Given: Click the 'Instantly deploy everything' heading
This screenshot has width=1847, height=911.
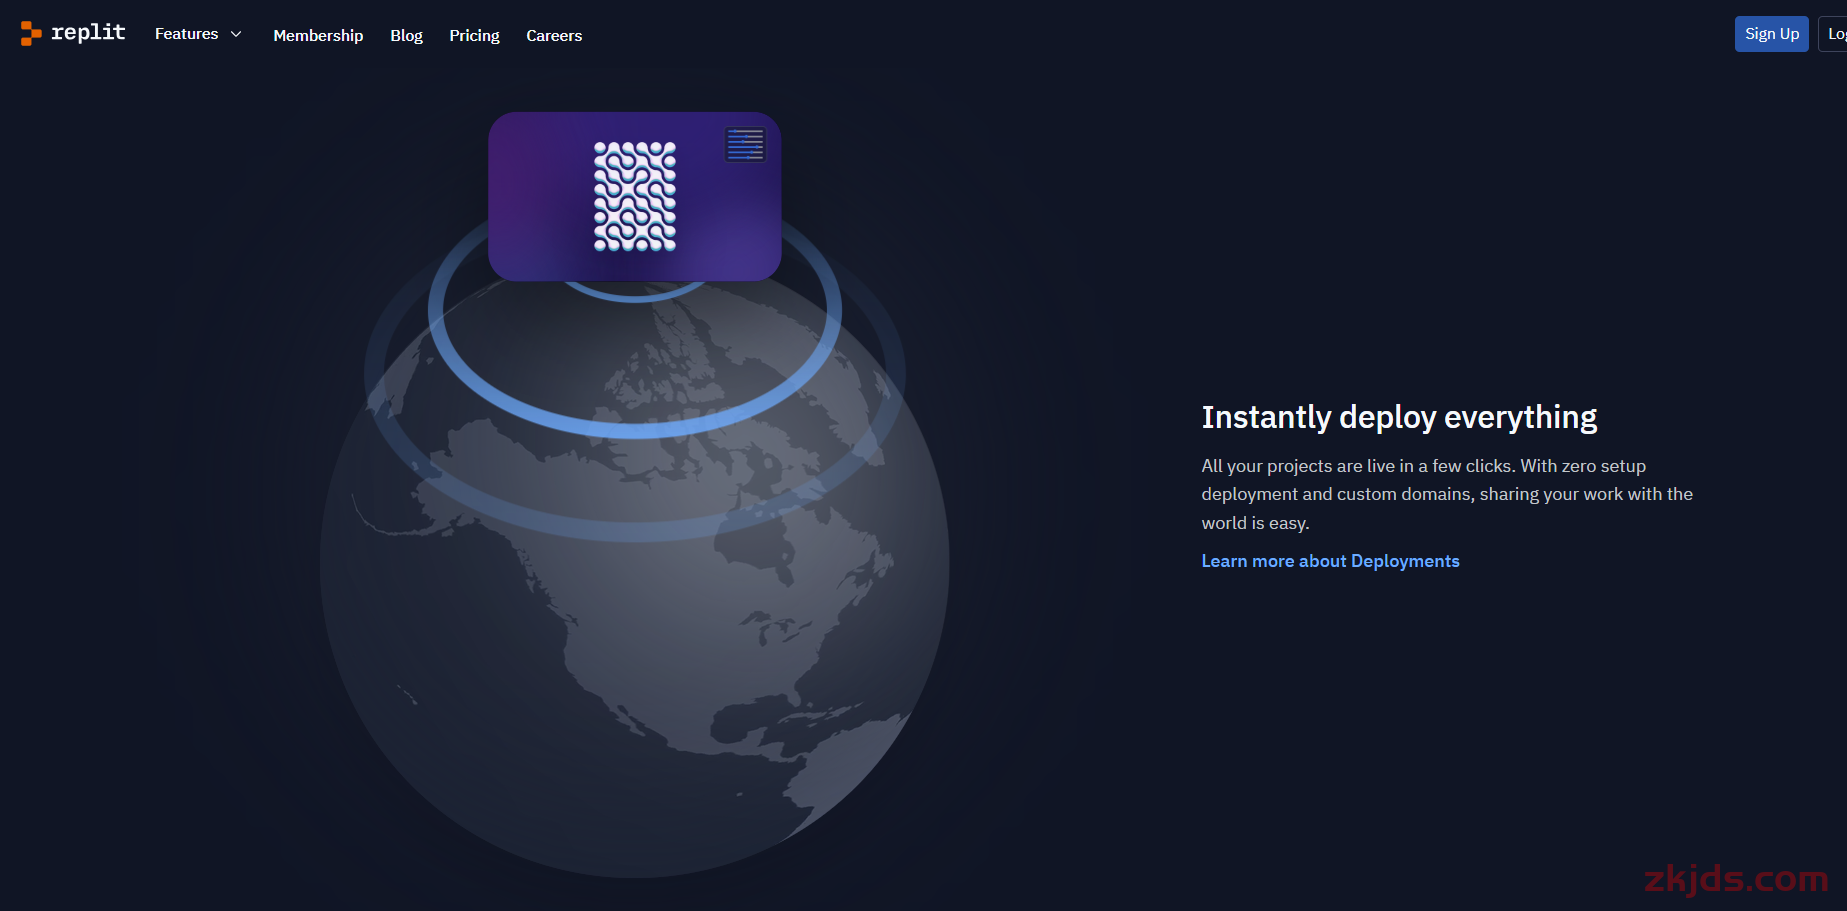Looking at the screenshot, I should 1399,417.
